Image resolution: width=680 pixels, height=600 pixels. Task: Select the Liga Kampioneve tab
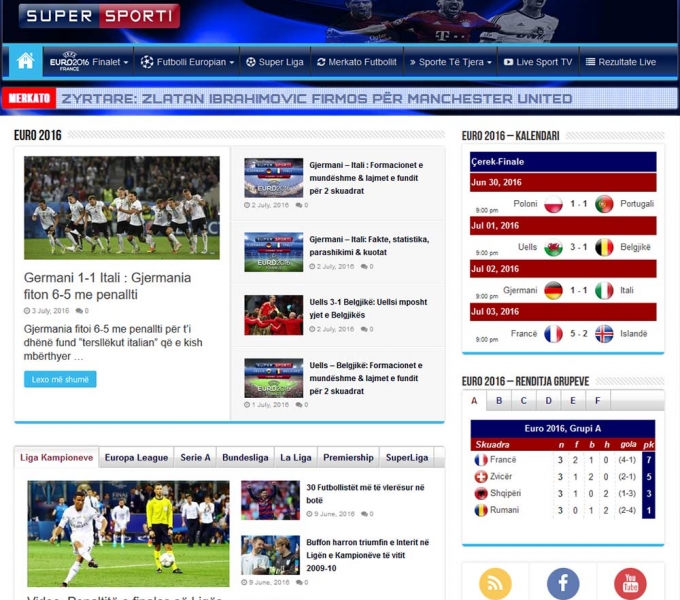(x=56, y=457)
